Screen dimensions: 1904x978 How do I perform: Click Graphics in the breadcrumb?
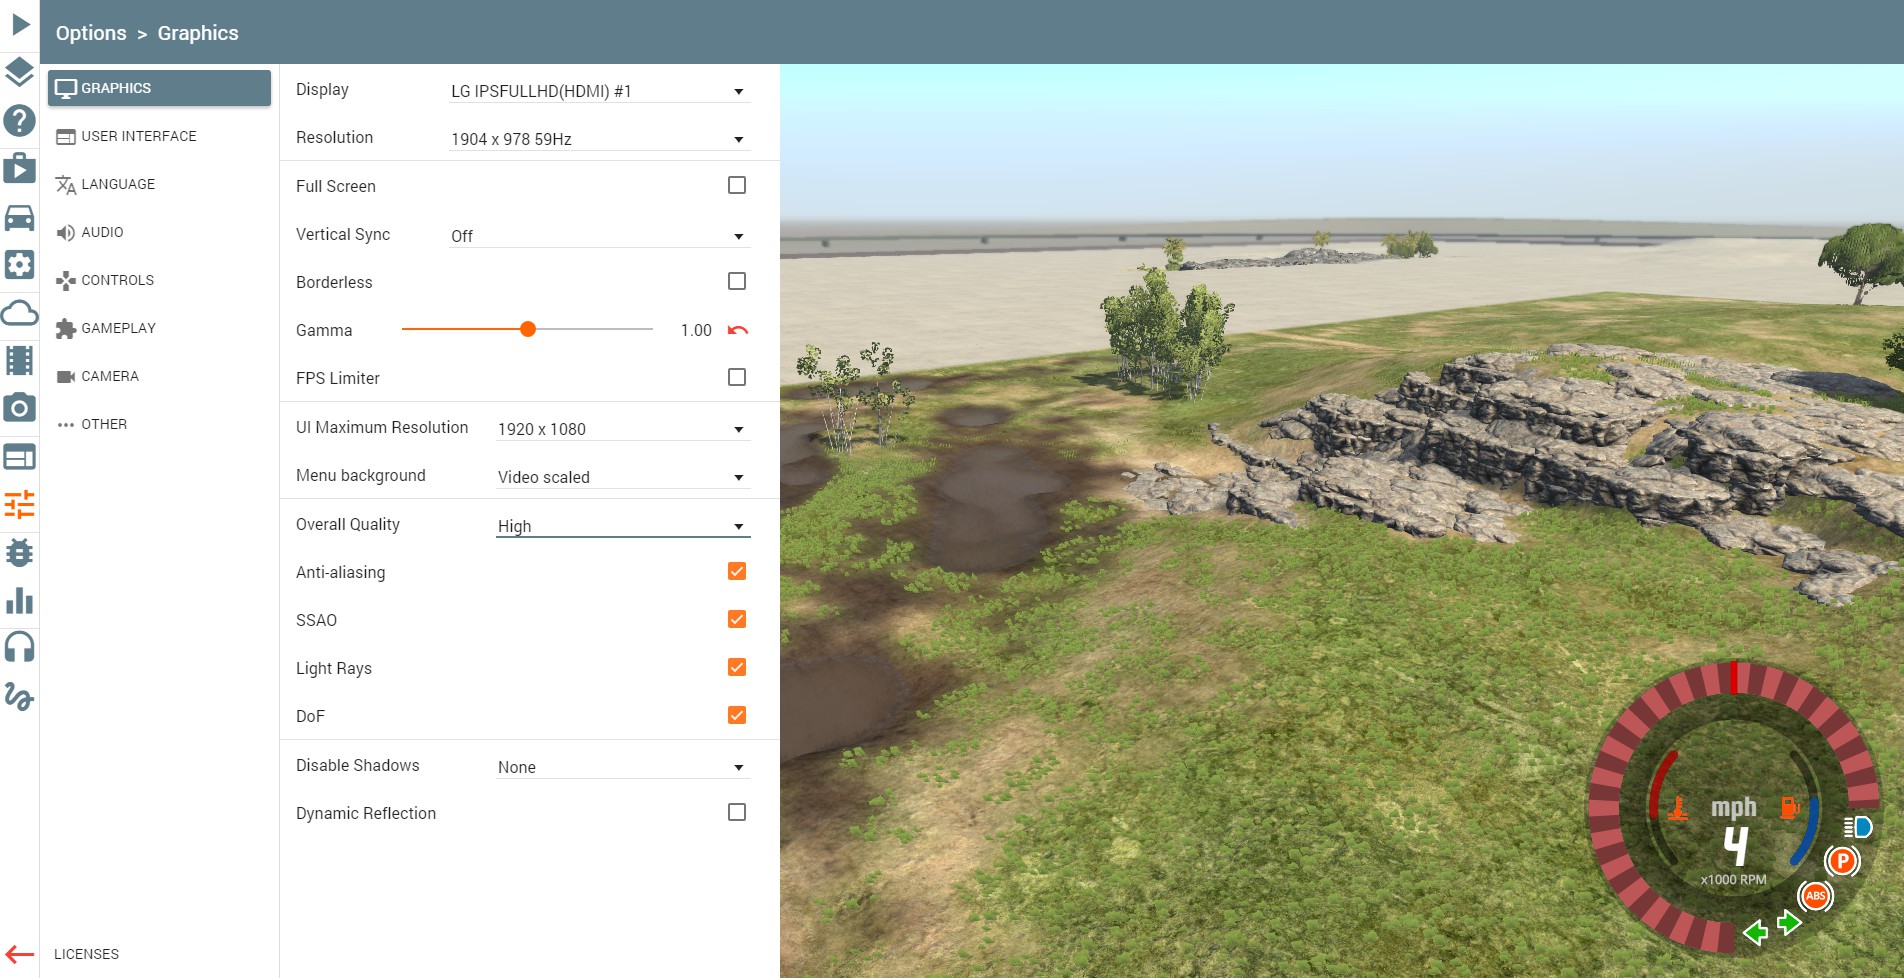click(198, 33)
